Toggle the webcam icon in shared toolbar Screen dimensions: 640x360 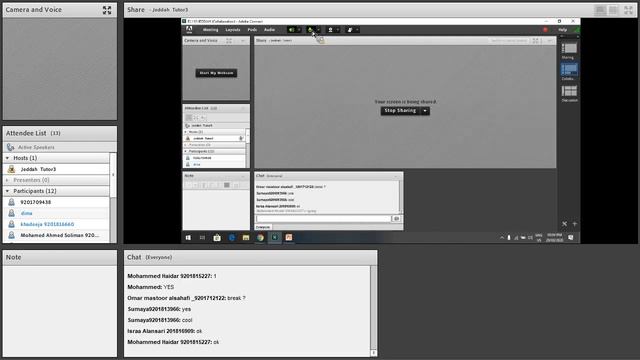pyautogui.click(x=330, y=30)
